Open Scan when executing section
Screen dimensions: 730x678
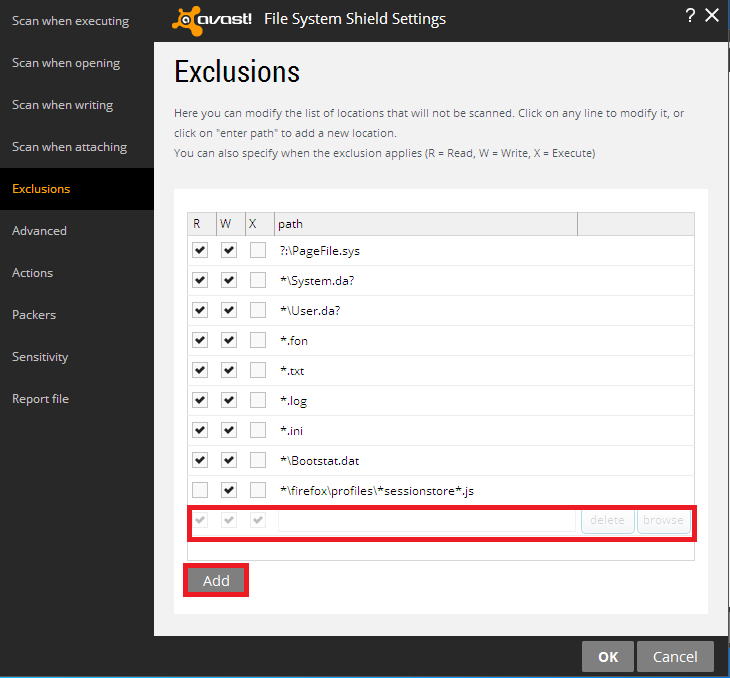[70, 21]
